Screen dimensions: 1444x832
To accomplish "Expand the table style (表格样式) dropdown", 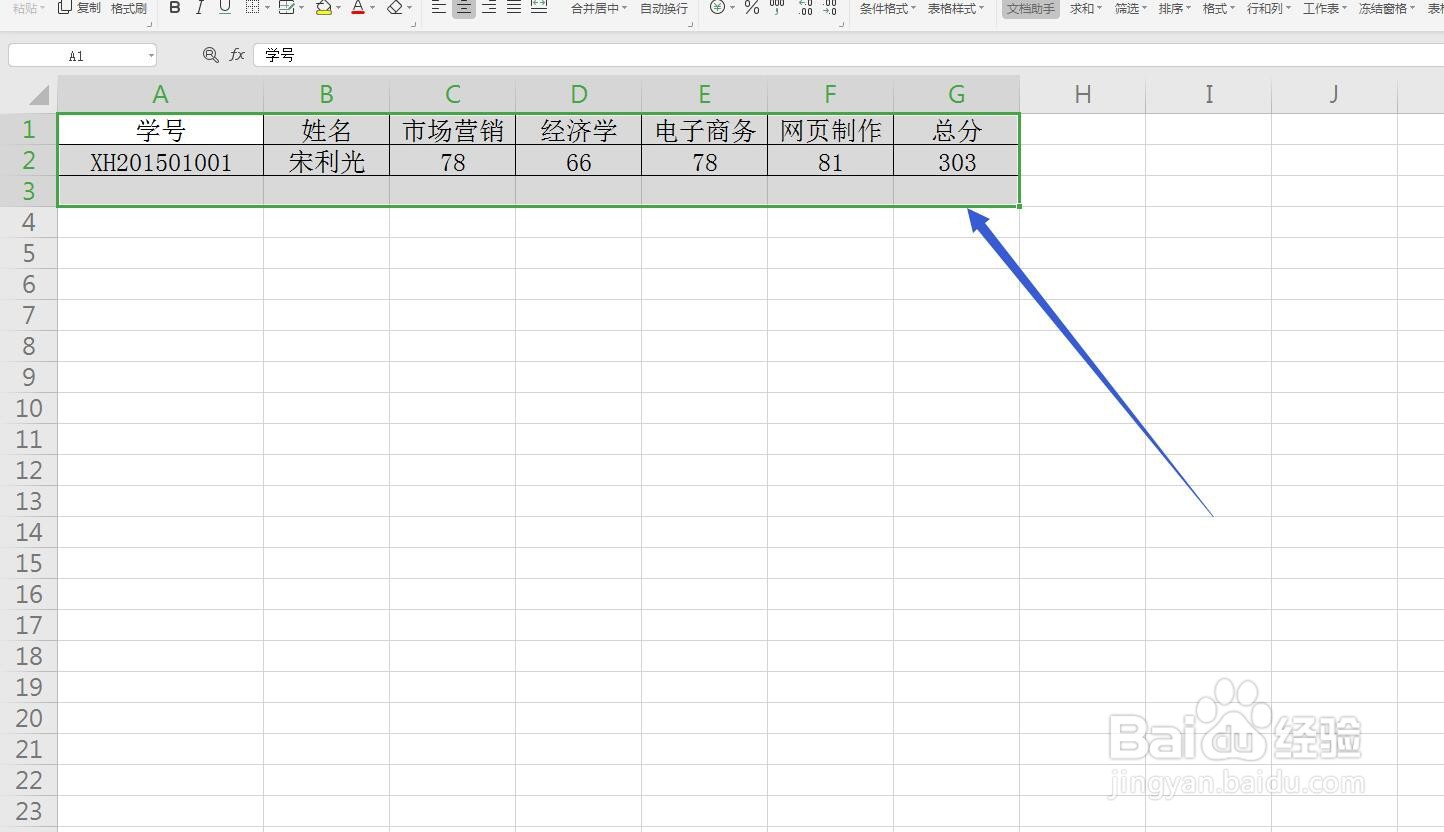I will (956, 8).
